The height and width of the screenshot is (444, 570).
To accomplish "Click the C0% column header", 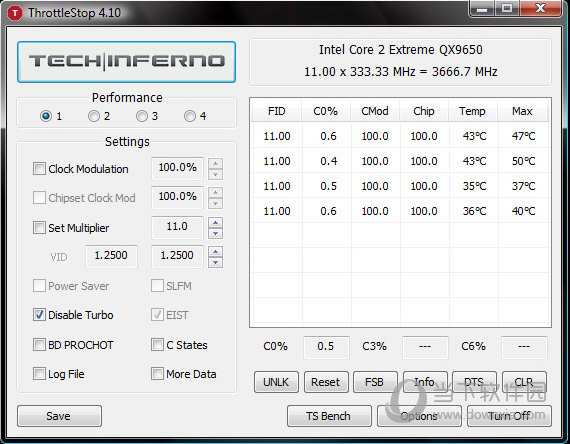I will point(326,111).
